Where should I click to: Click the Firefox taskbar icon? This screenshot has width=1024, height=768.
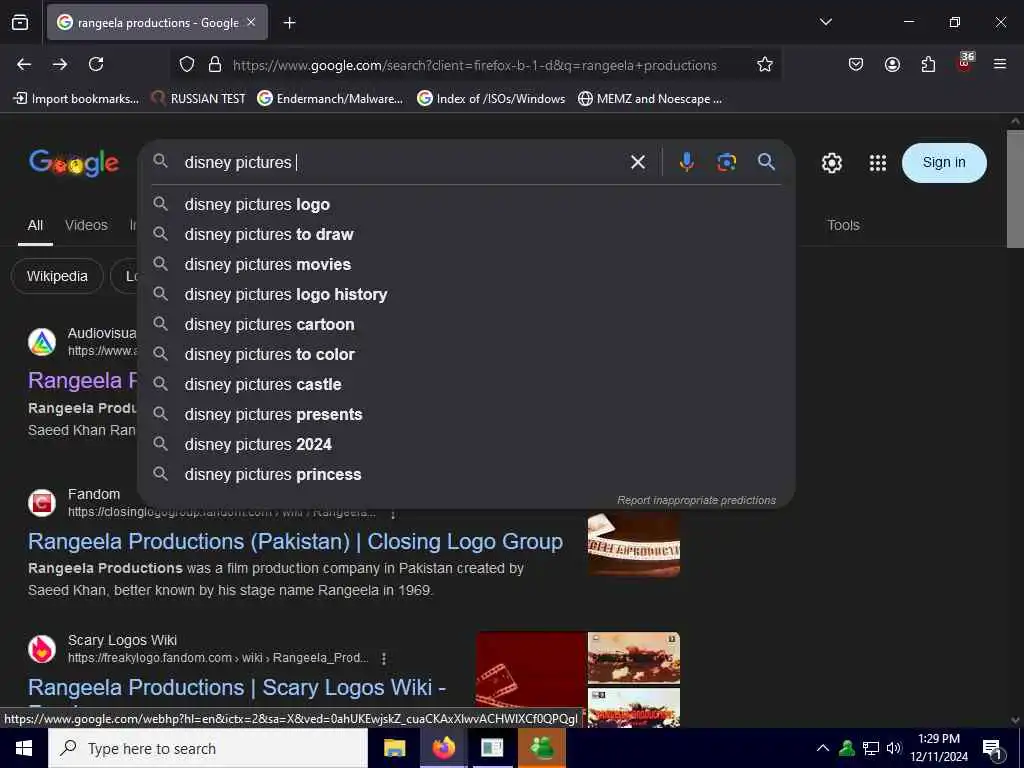click(443, 748)
